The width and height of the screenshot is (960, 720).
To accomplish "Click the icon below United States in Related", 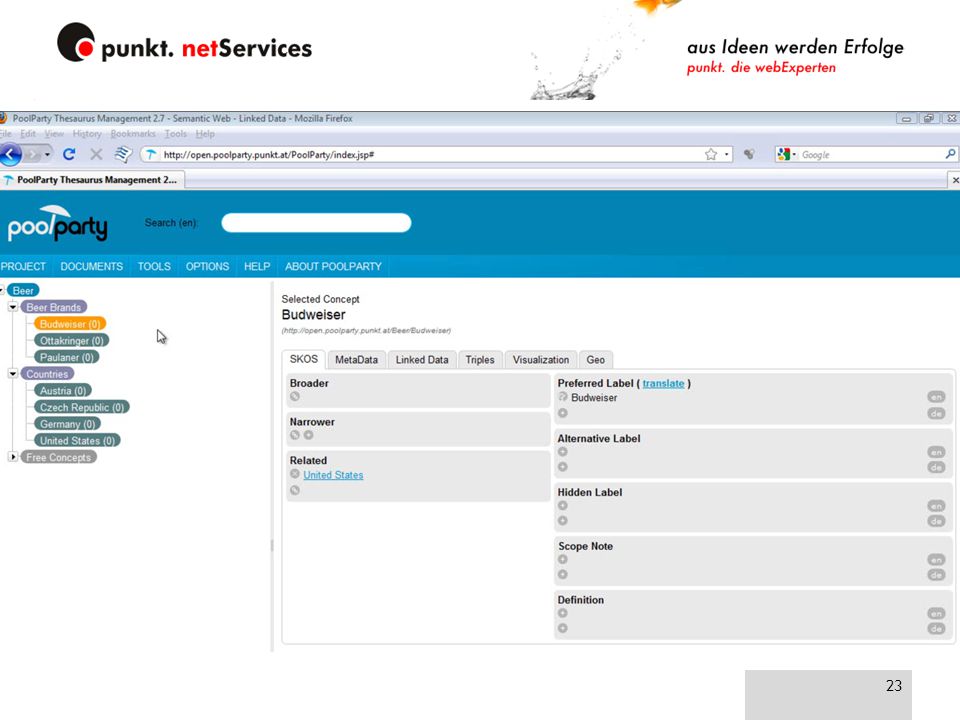I will pyautogui.click(x=294, y=490).
